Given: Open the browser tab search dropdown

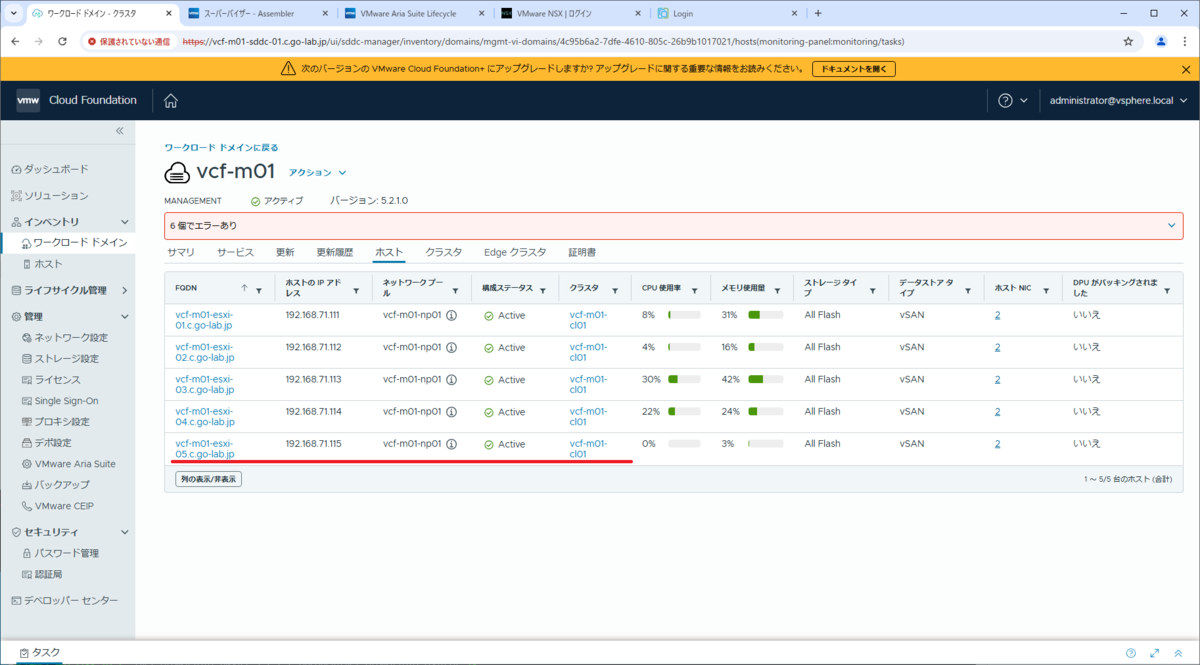Looking at the screenshot, I should click(16, 13).
